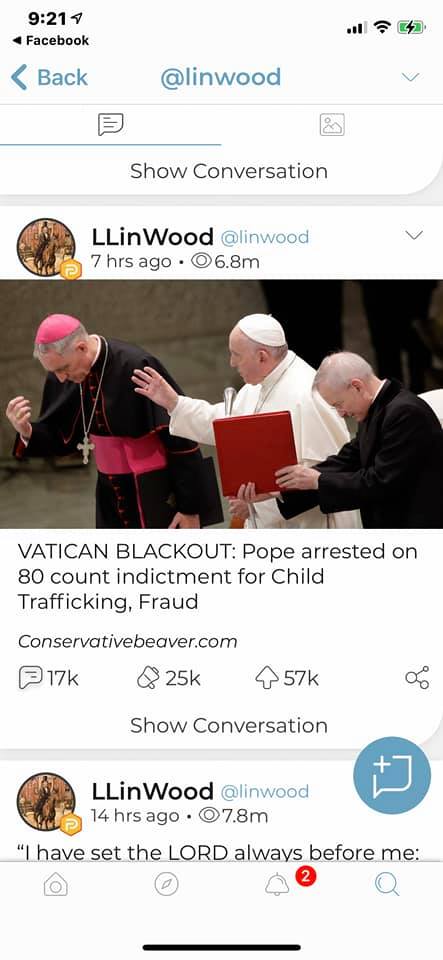Open comments on the 17k comment post
This screenshot has height=960, width=443.
(x=48, y=678)
